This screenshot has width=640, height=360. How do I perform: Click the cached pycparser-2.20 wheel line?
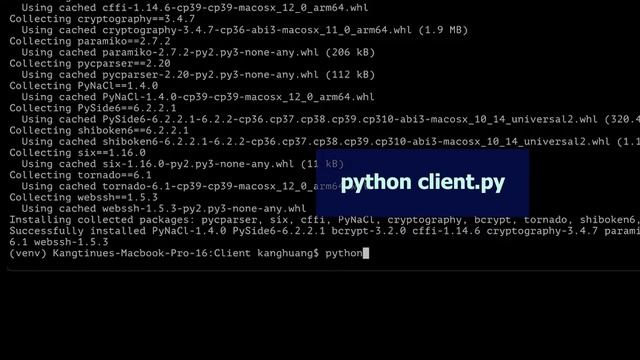click(198, 75)
